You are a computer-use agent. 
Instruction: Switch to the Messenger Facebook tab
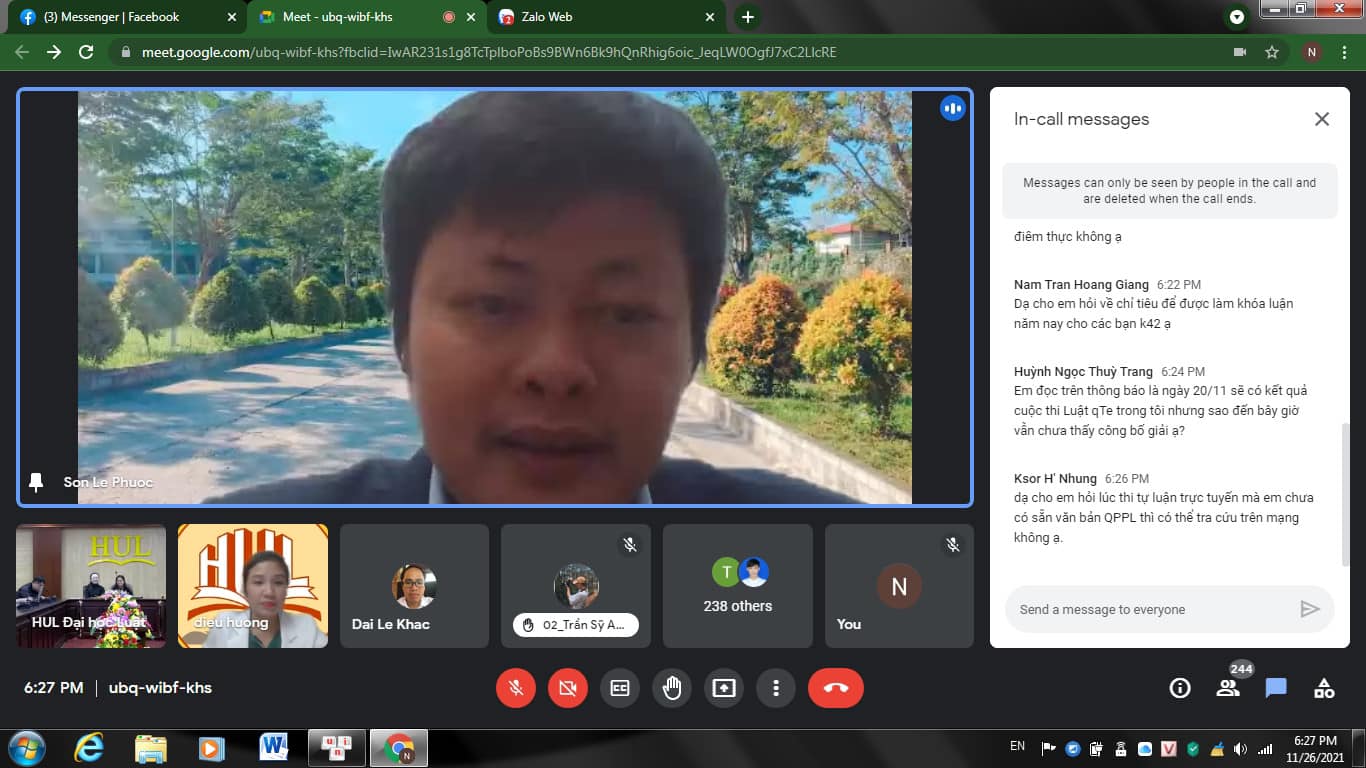point(120,17)
